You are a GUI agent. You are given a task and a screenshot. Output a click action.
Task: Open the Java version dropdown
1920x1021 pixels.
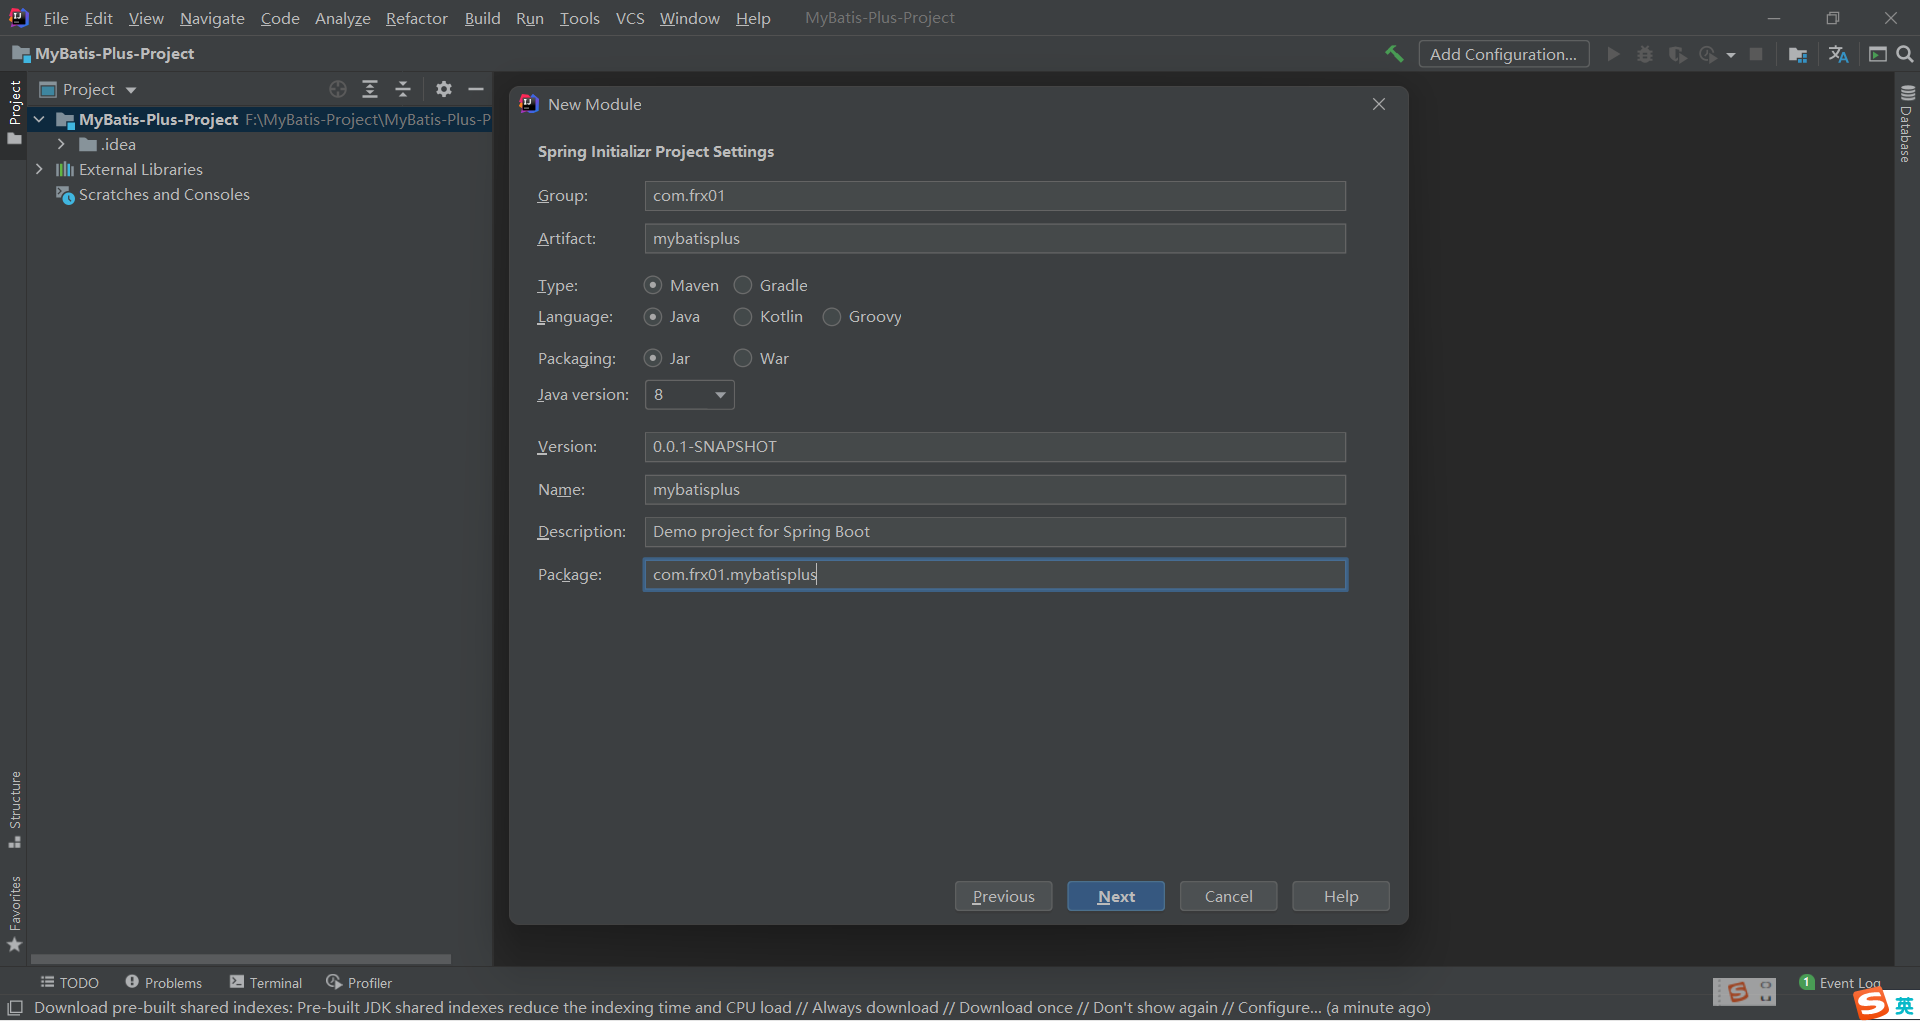pyautogui.click(x=689, y=395)
